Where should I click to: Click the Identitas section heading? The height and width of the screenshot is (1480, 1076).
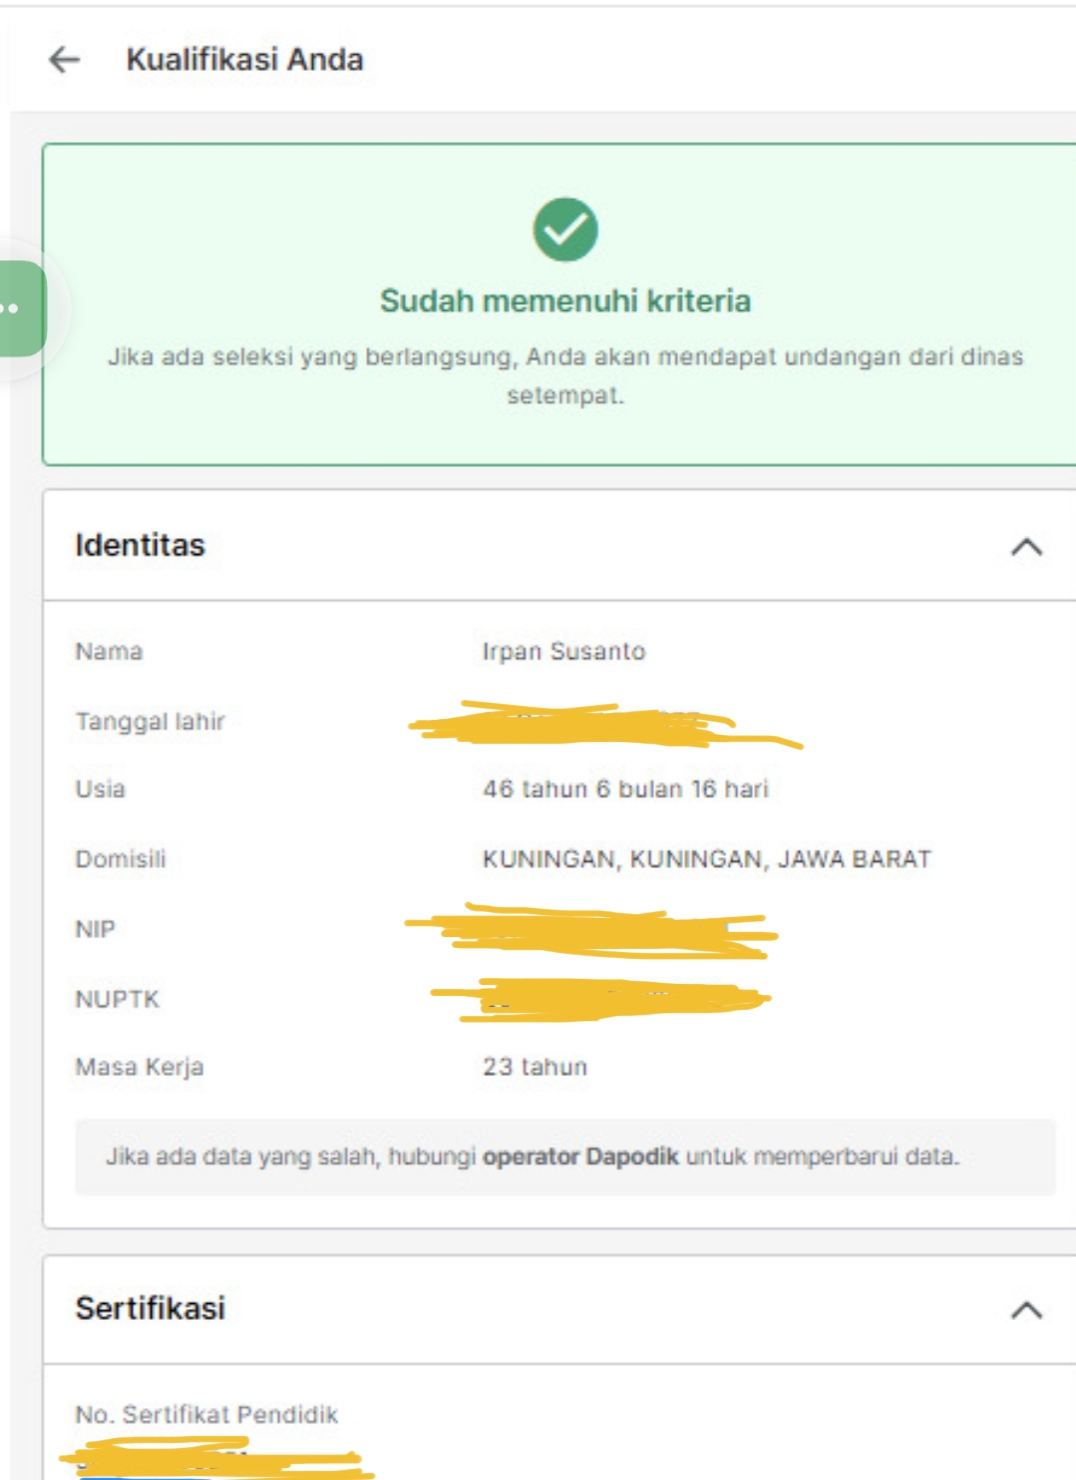140,545
